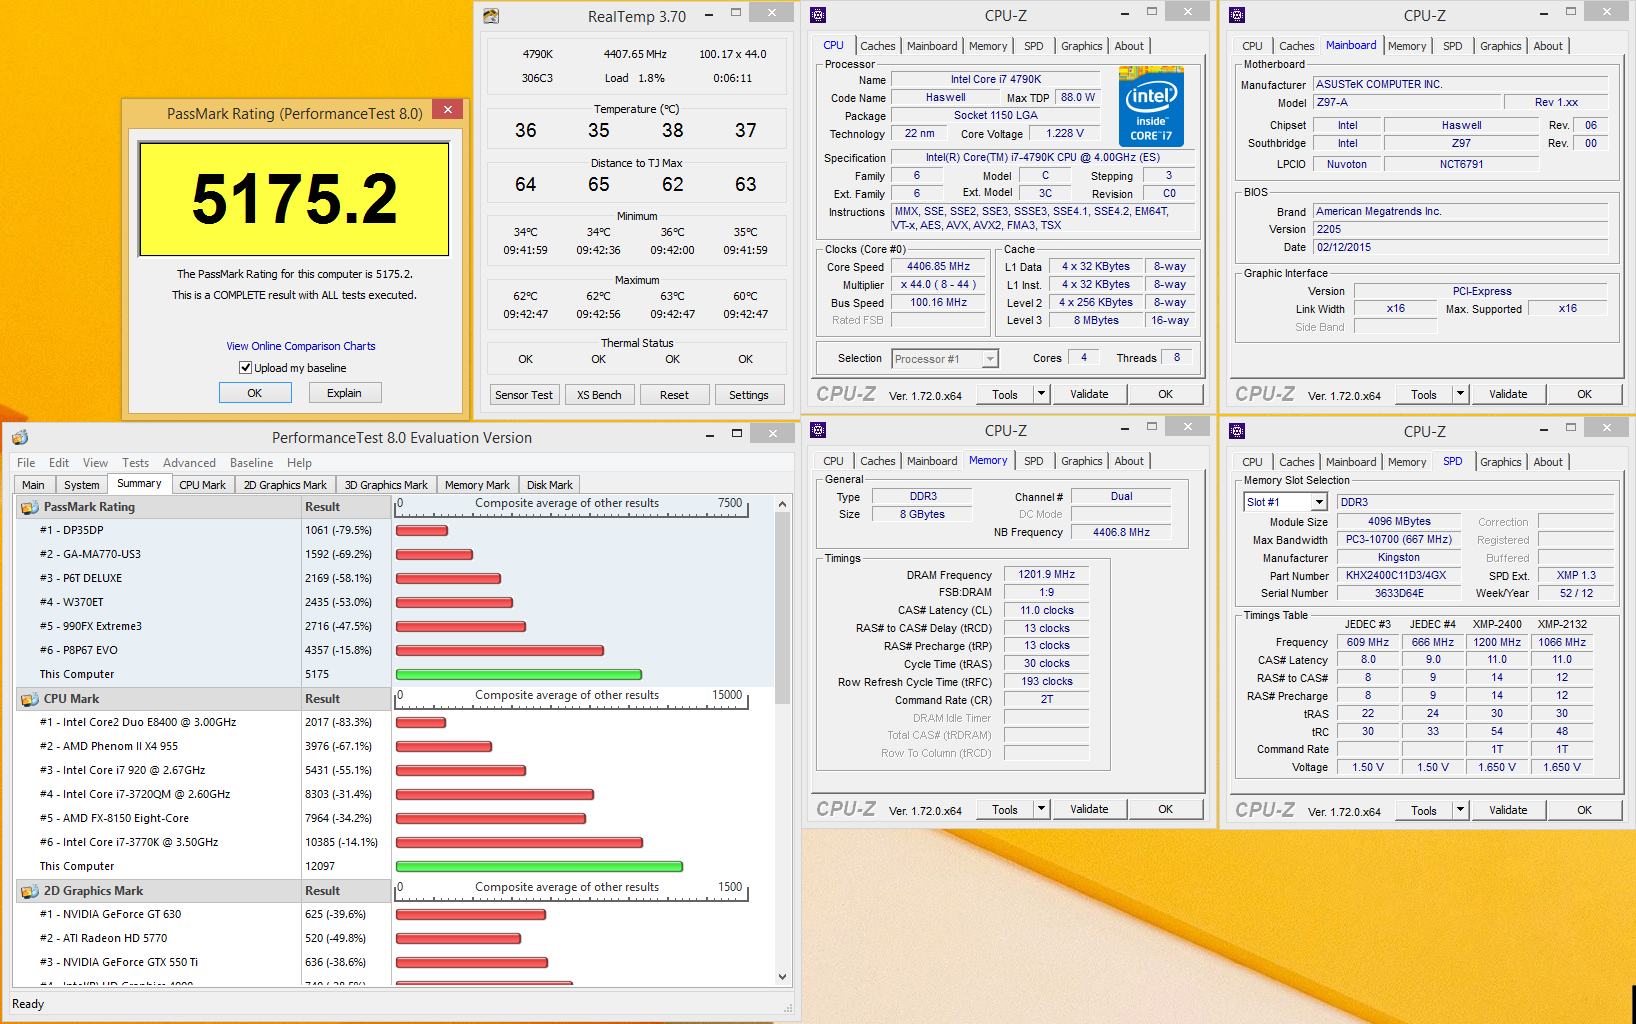
Task: Click the CPU-Z Memory window title icon
Action: [x=818, y=430]
